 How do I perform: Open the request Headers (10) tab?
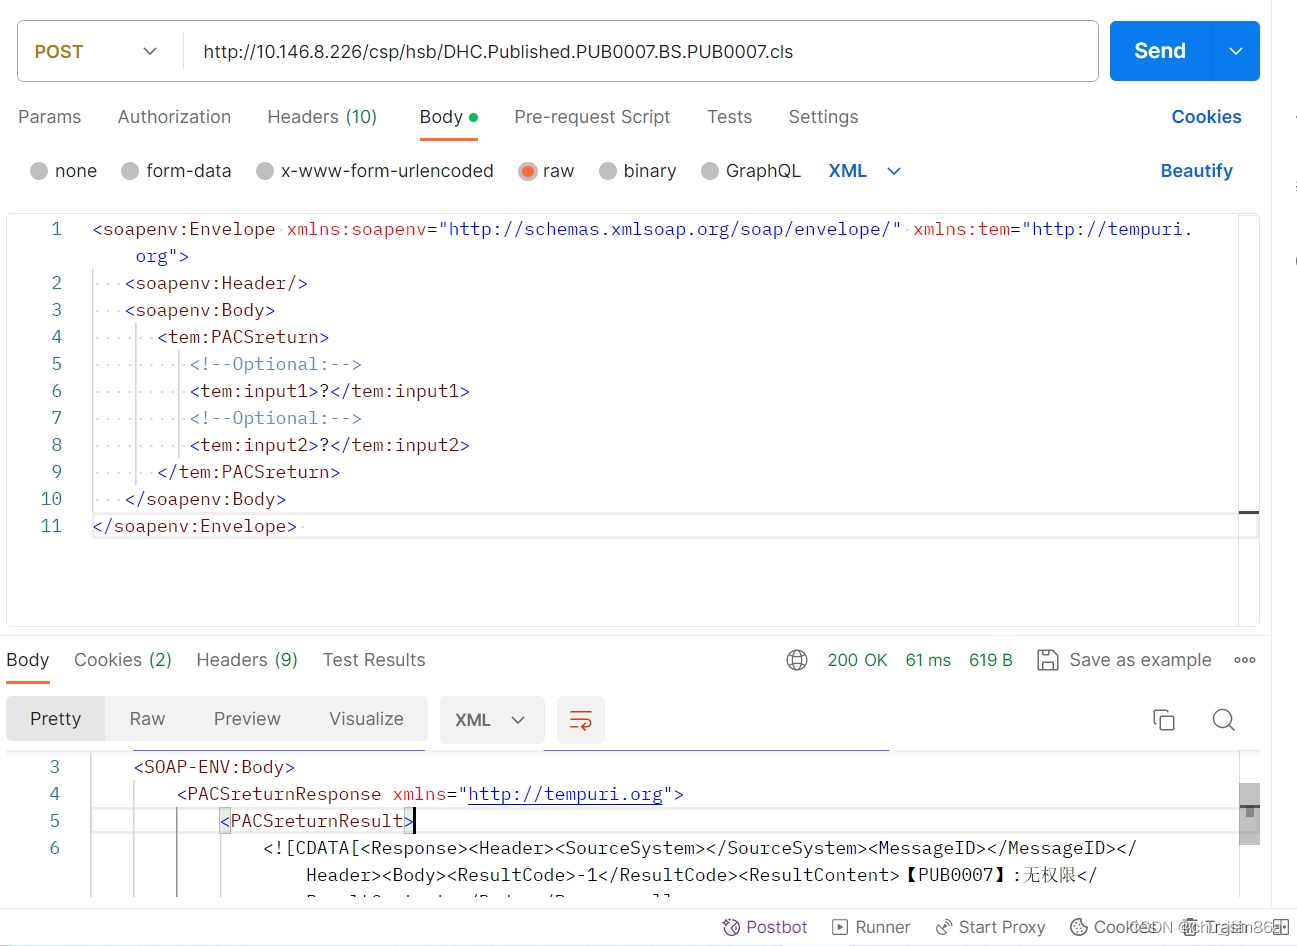click(x=322, y=117)
